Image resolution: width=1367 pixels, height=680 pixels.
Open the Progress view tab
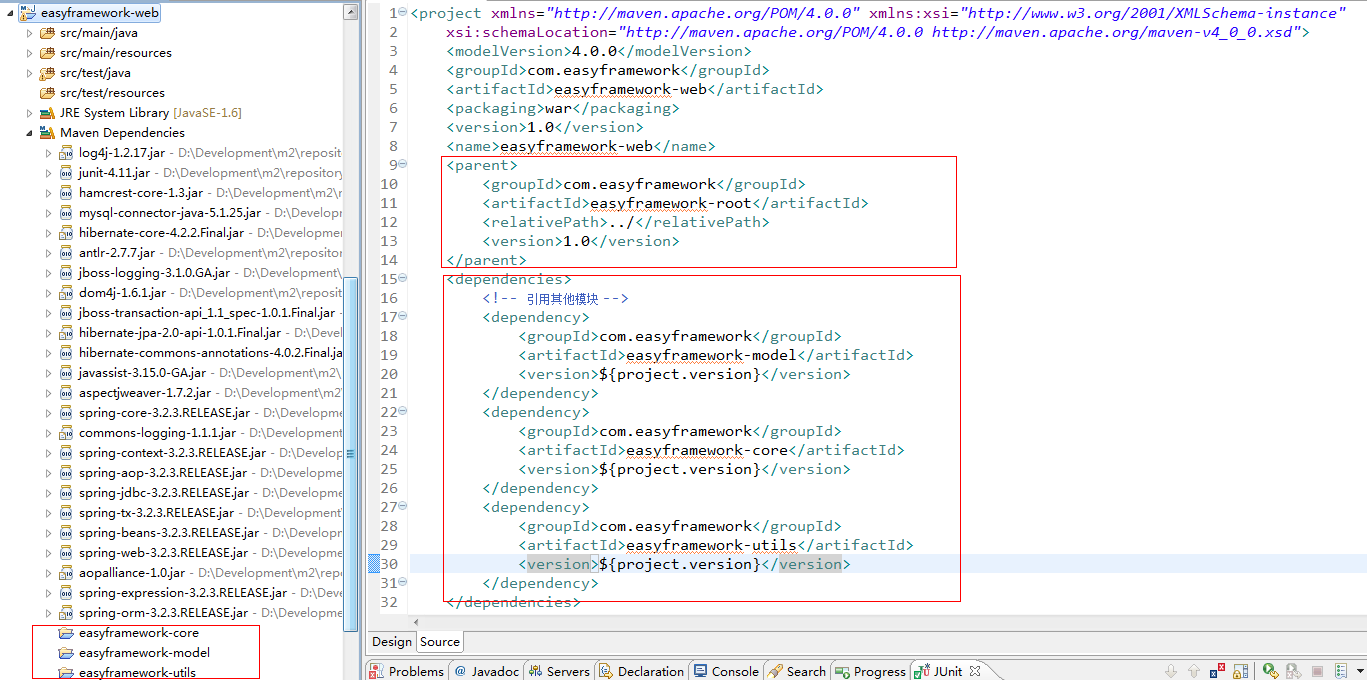871,671
